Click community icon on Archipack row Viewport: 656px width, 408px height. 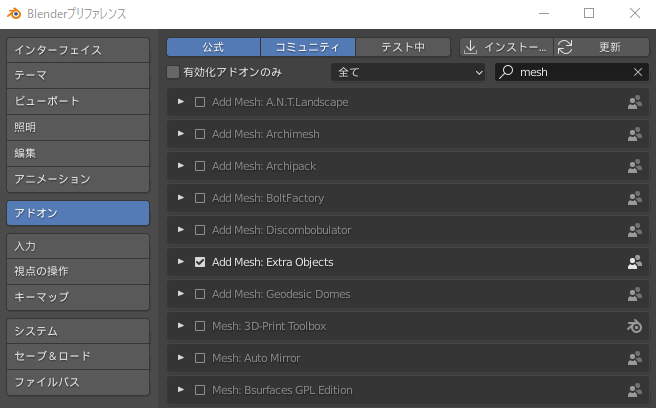coord(635,166)
